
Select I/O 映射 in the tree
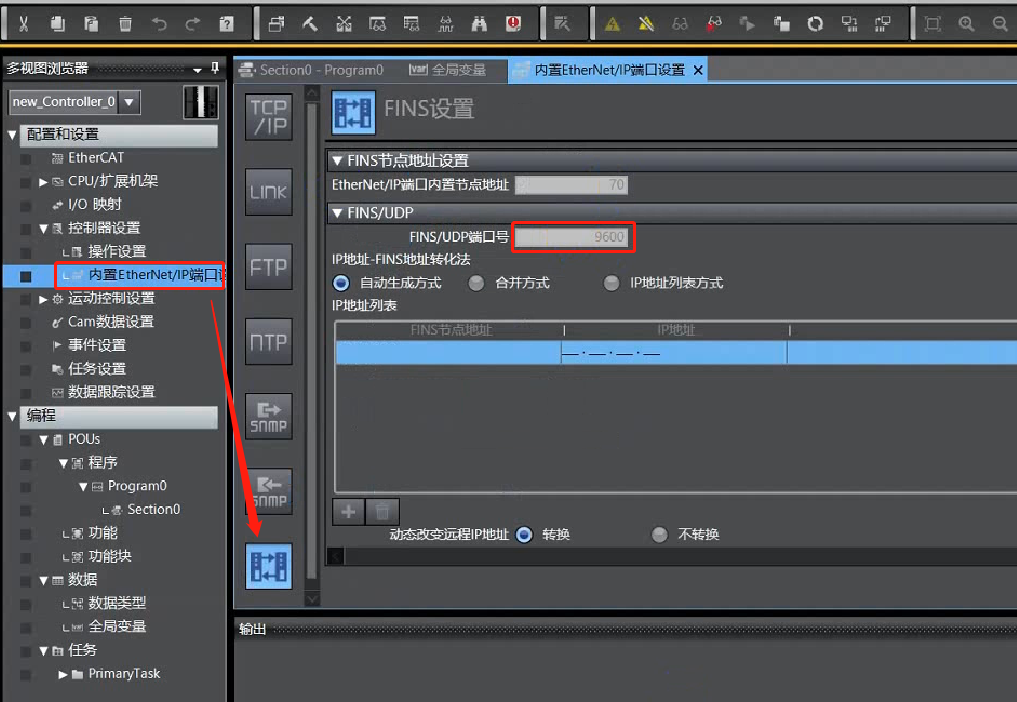[x=94, y=205]
